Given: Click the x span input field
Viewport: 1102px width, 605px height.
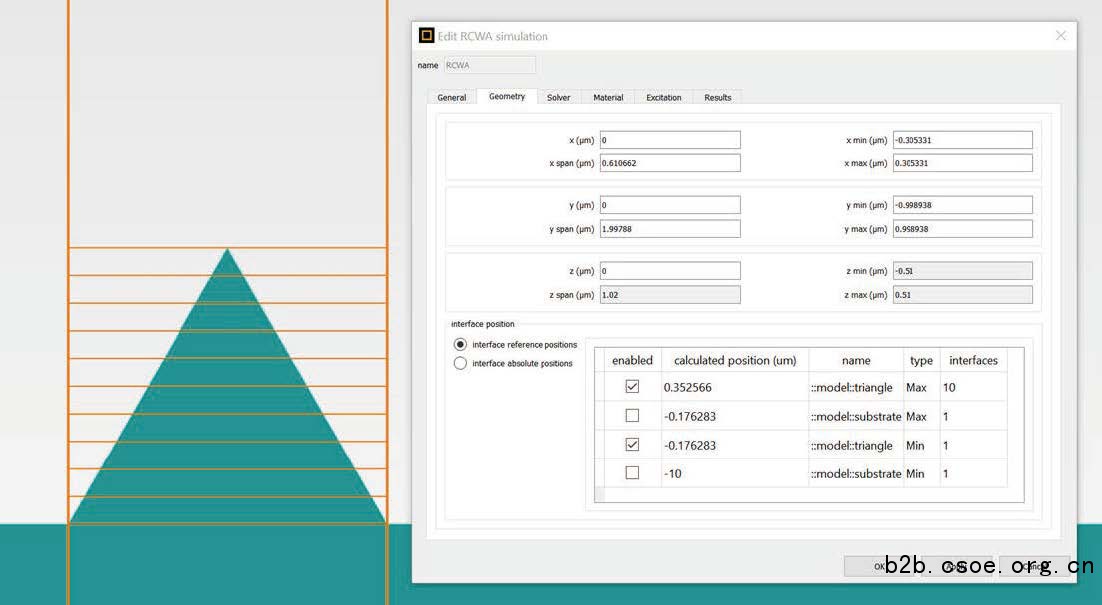Looking at the screenshot, I should pyautogui.click(x=670, y=163).
